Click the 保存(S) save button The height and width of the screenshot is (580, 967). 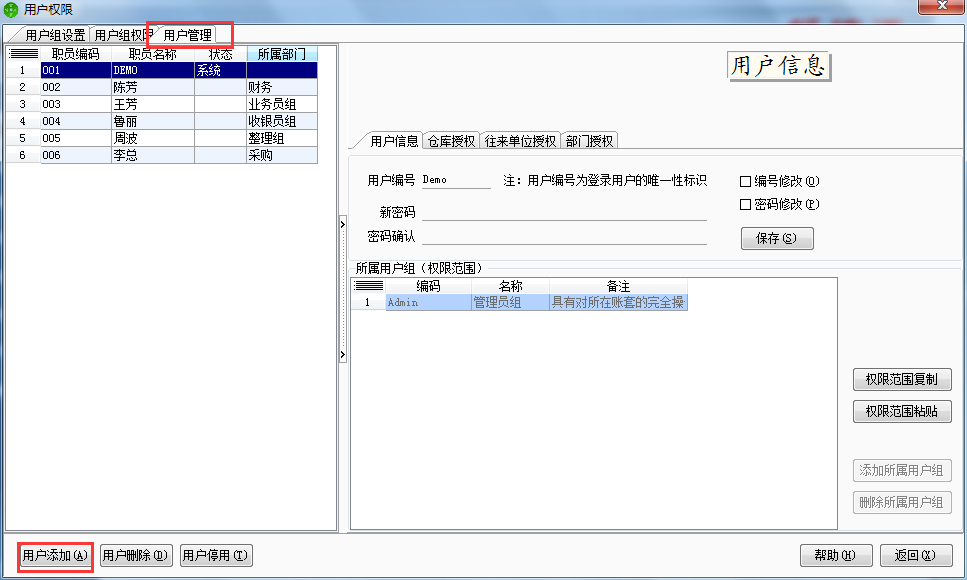pos(777,238)
